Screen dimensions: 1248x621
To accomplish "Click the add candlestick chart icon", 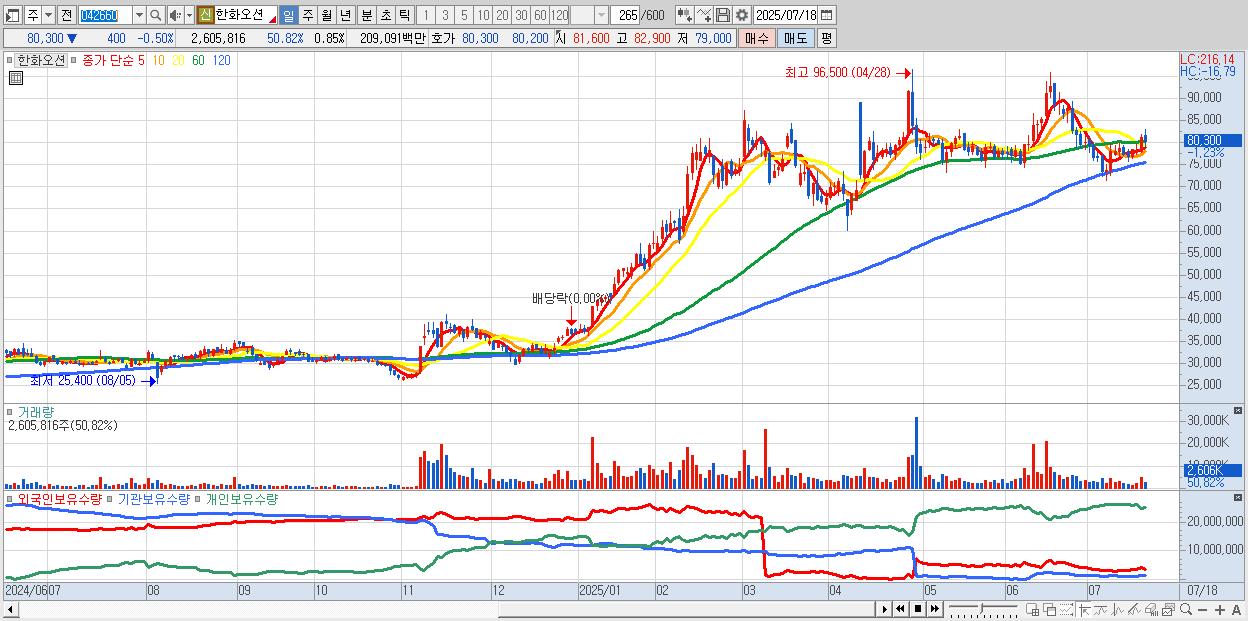I will click(x=685, y=15).
